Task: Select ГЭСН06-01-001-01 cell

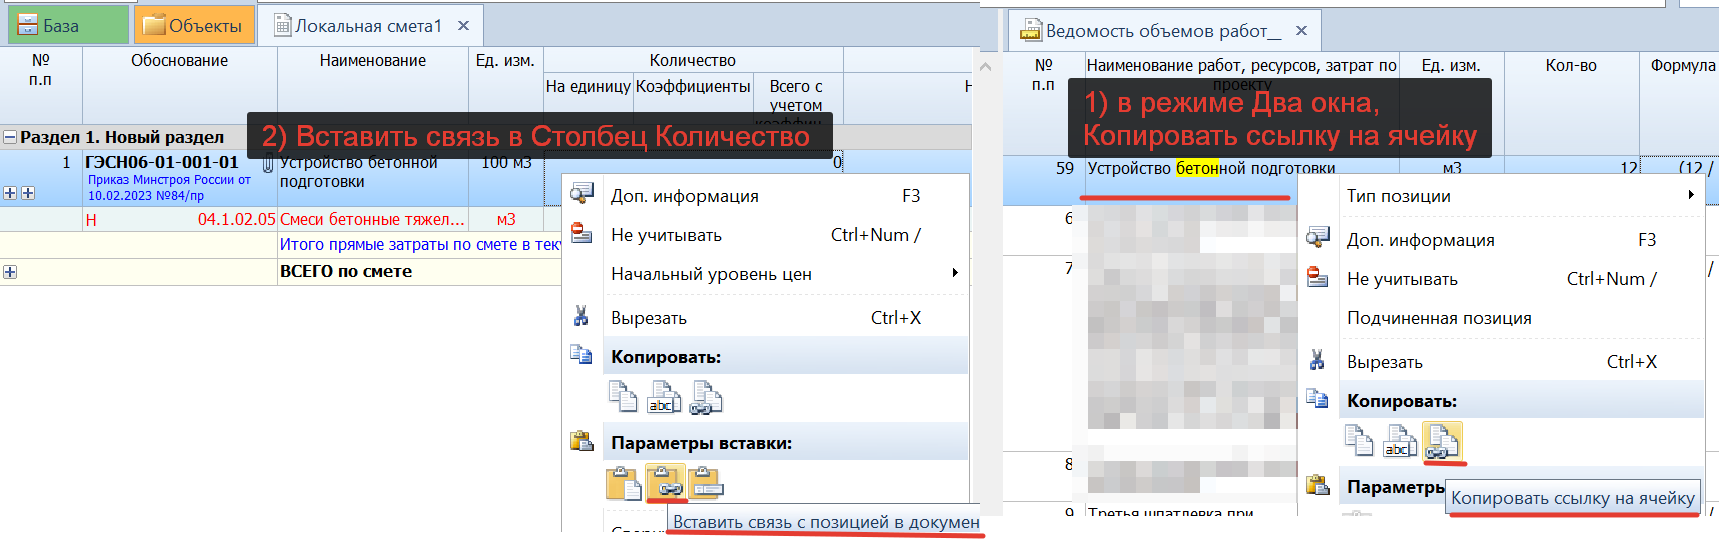Action: [161, 162]
